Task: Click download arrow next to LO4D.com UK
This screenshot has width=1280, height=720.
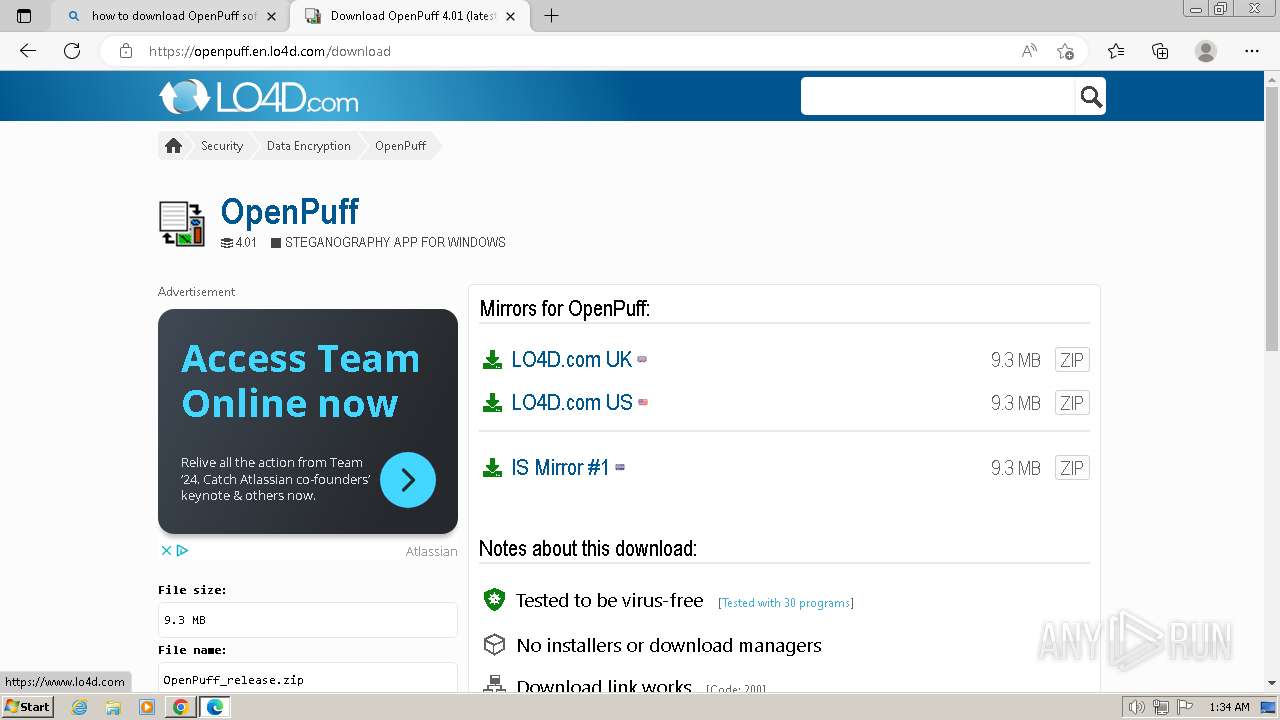Action: point(492,360)
